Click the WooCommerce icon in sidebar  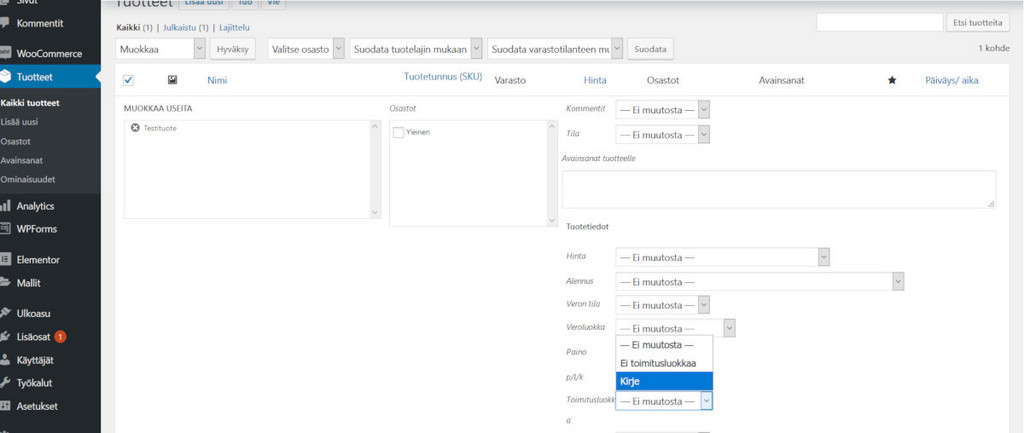[7, 53]
